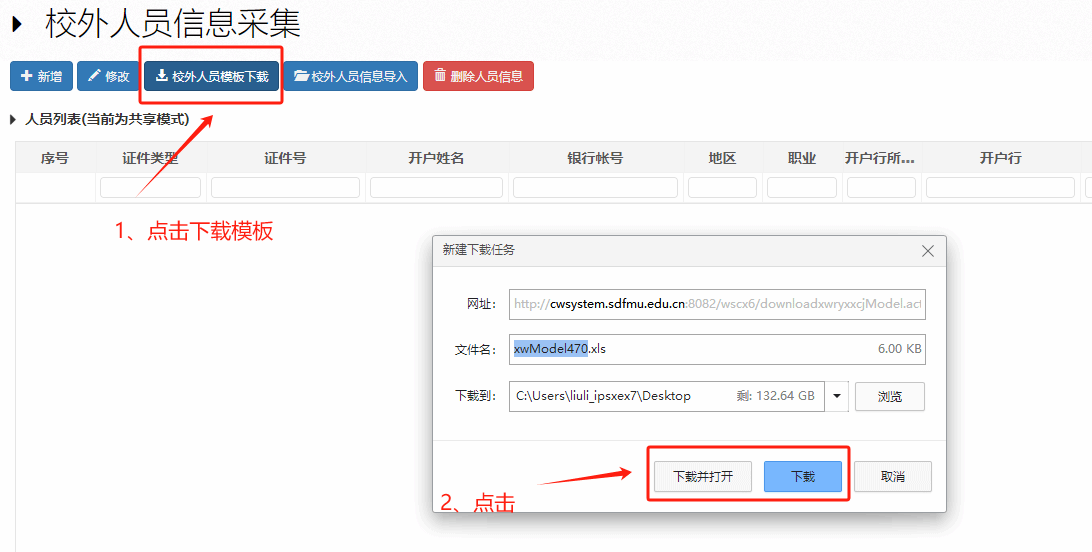Click the 下载并打开 button
The image size is (1092, 552).
(x=702, y=477)
